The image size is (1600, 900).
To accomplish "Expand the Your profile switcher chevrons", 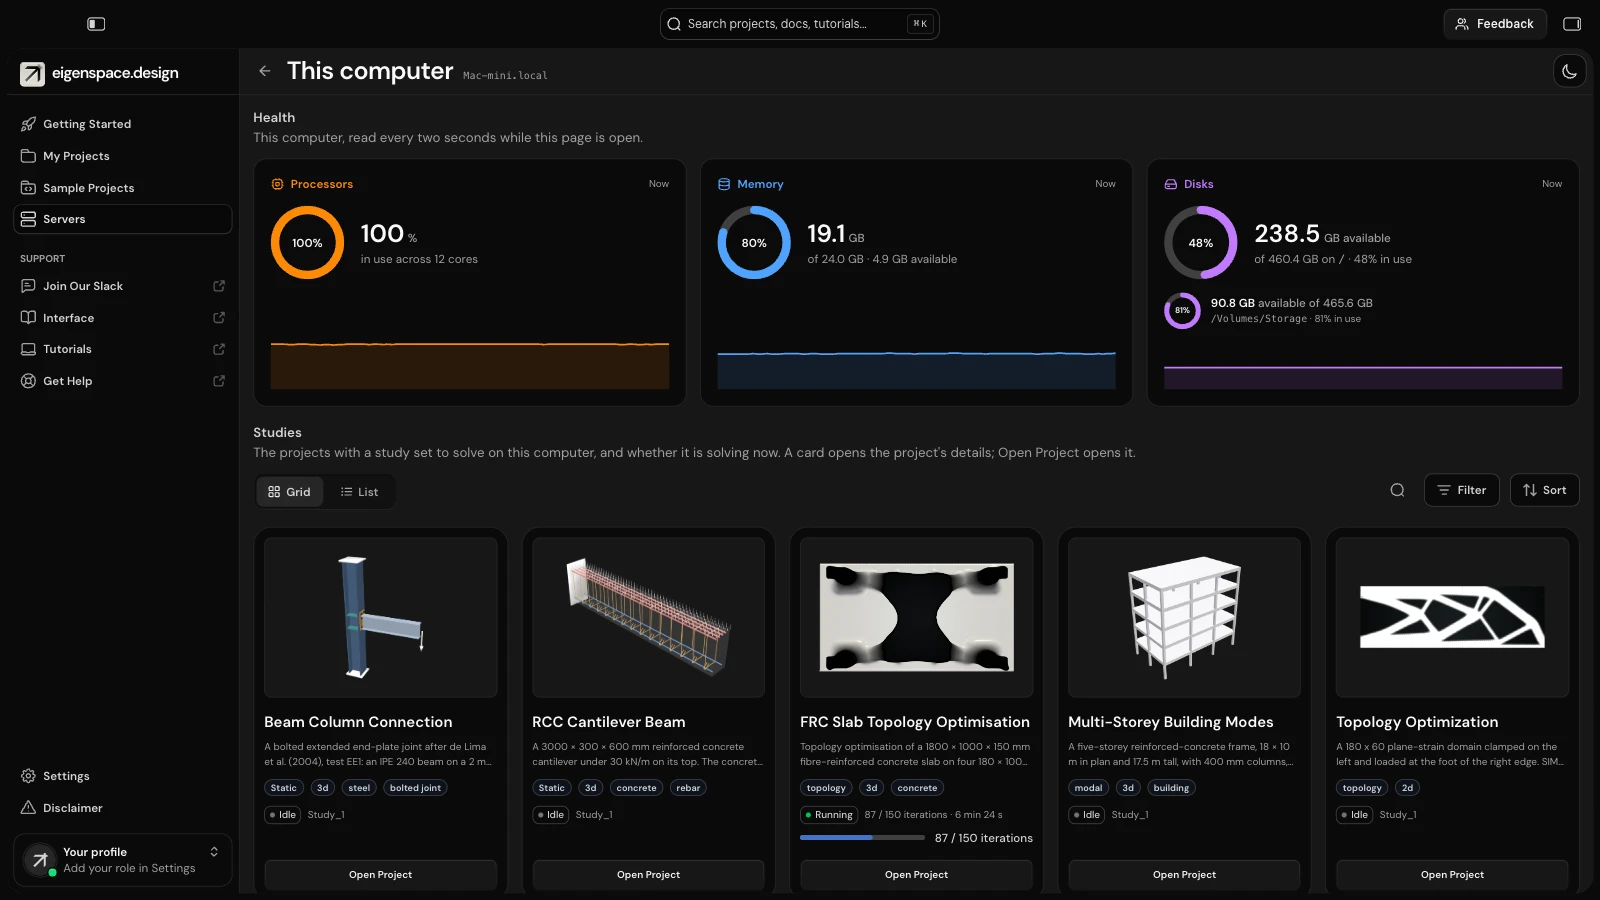I will (214, 852).
